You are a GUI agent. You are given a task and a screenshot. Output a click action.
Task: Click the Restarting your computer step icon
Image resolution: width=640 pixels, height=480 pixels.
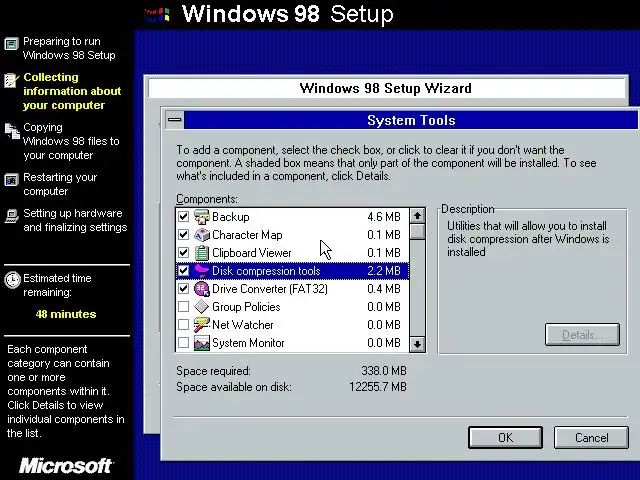pos(11,180)
